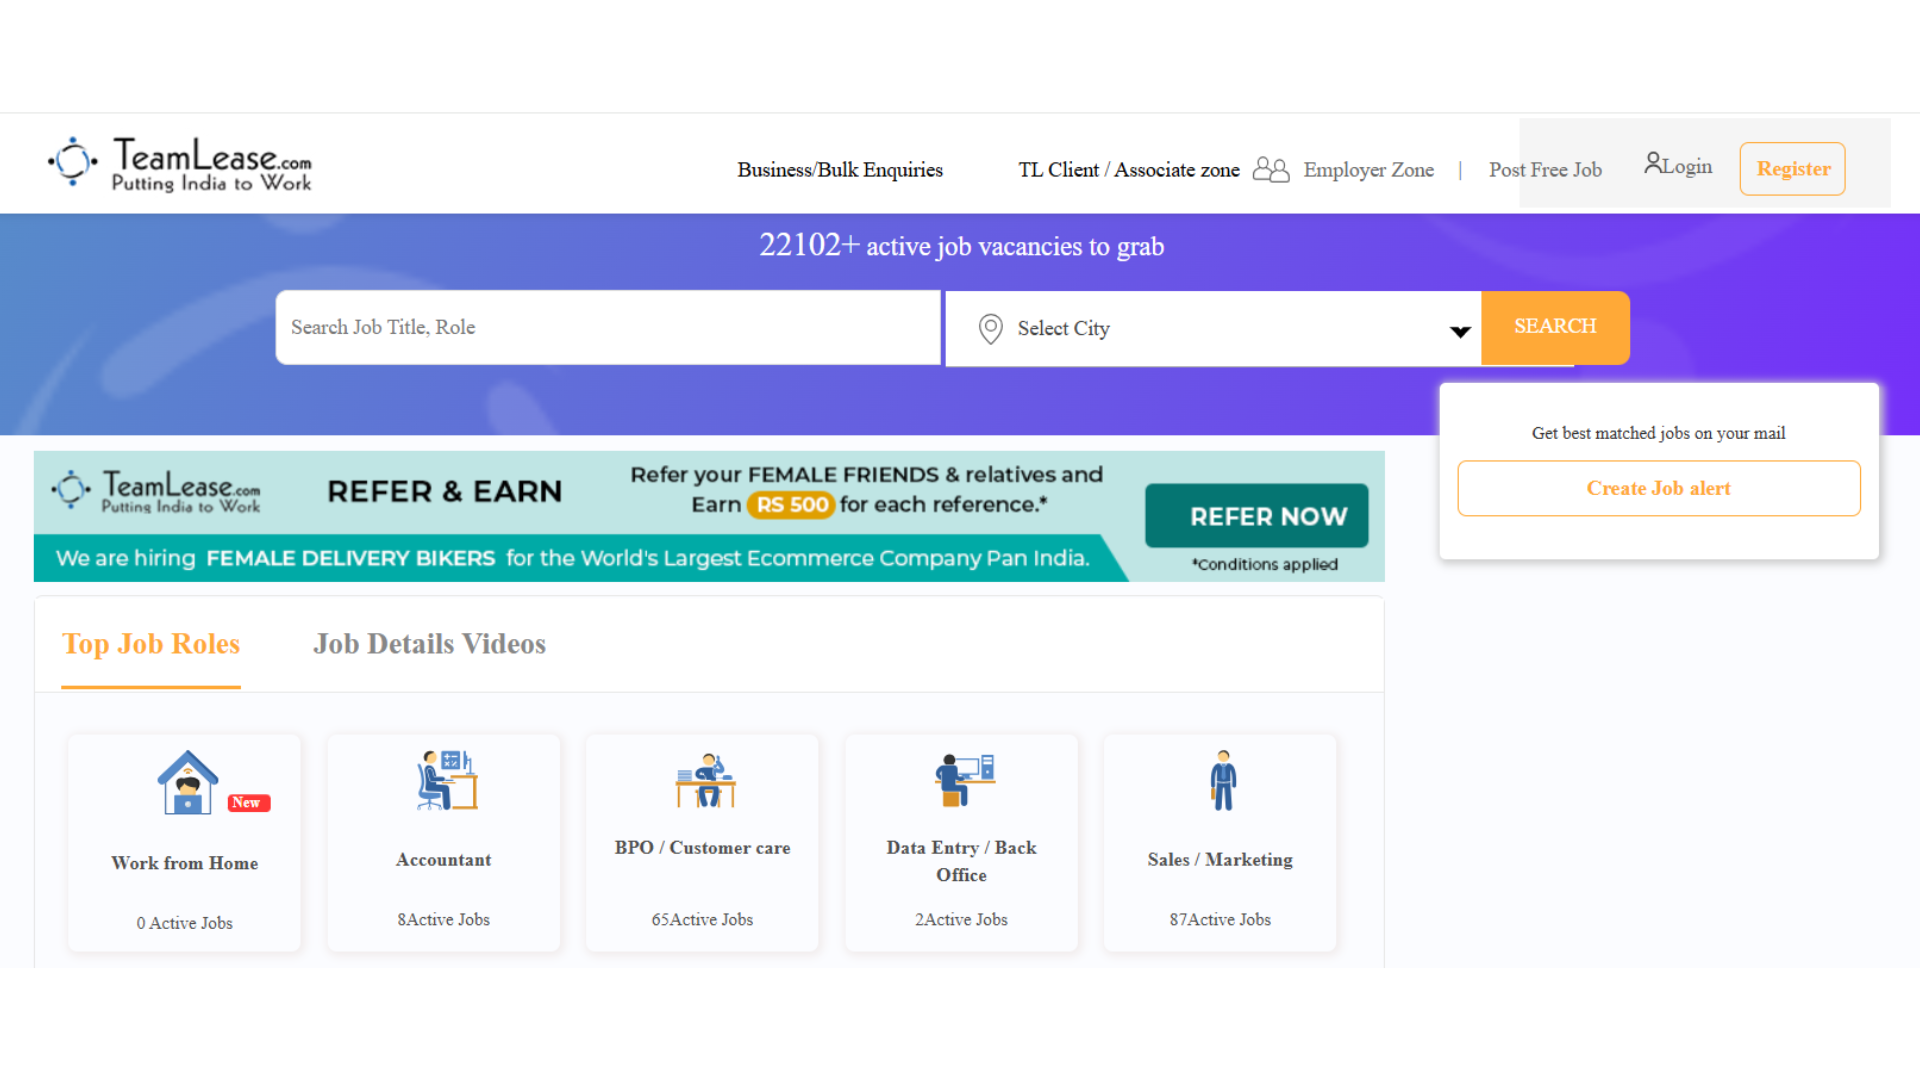Viewport: 1920px width, 1080px height.
Task: Click '65Active Jobs' text
Action: click(x=703, y=920)
